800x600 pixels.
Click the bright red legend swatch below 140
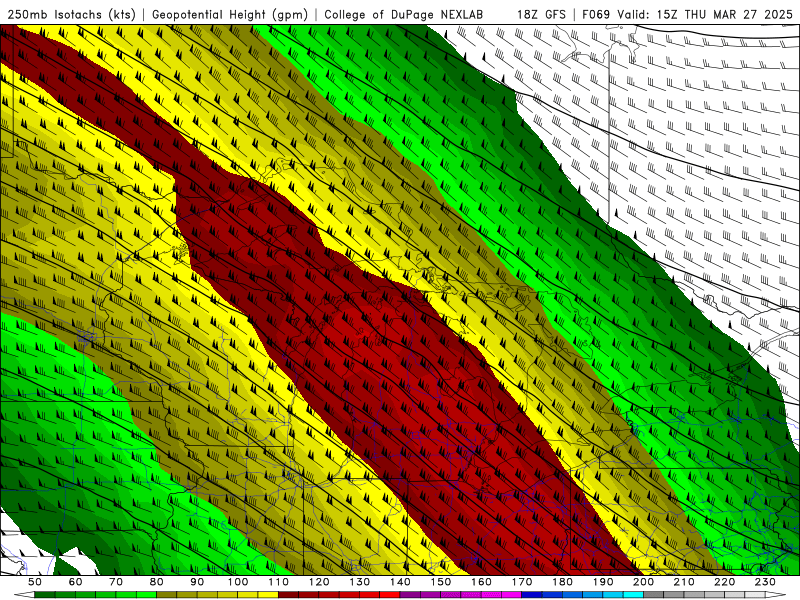[390, 595]
